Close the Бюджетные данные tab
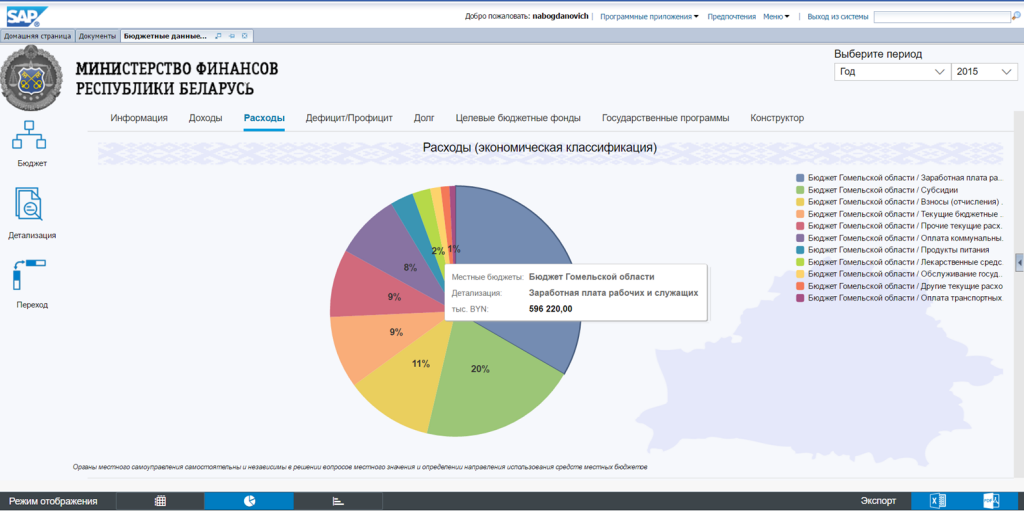This screenshot has height=512, width=1024. pyautogui.click(x=245, y=36)
